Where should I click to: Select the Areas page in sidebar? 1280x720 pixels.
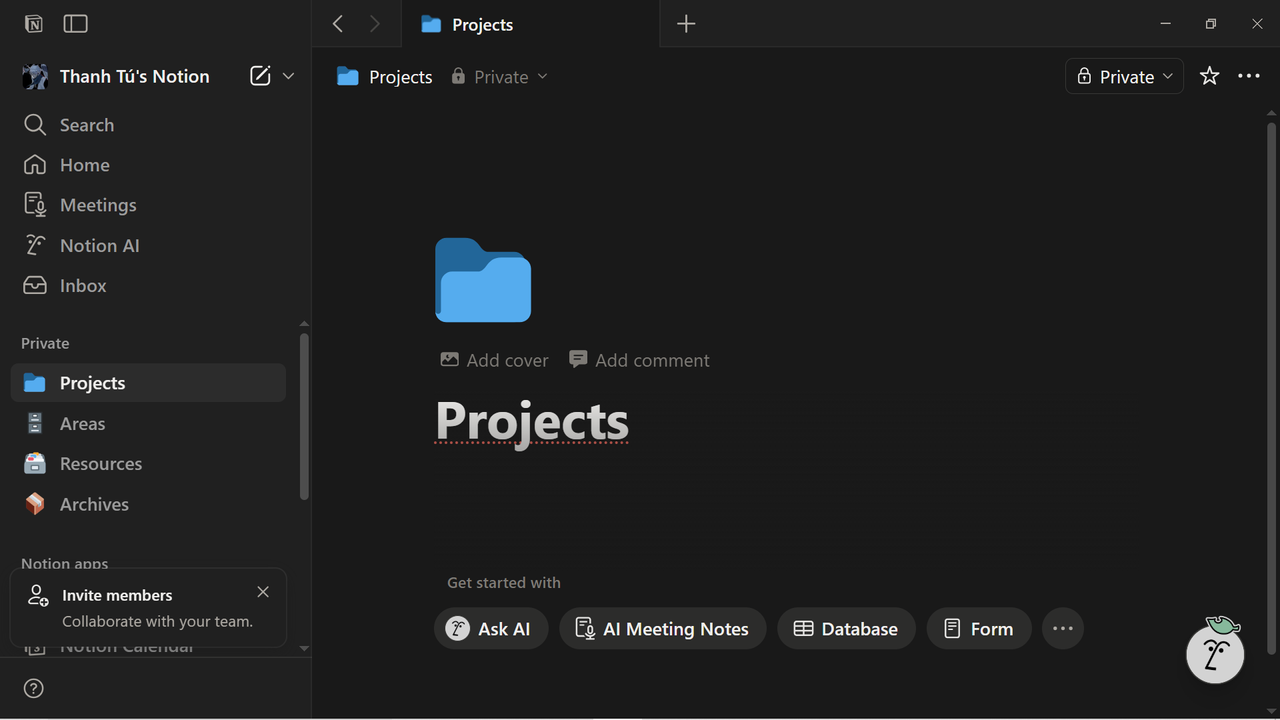[x=82, y=424]
